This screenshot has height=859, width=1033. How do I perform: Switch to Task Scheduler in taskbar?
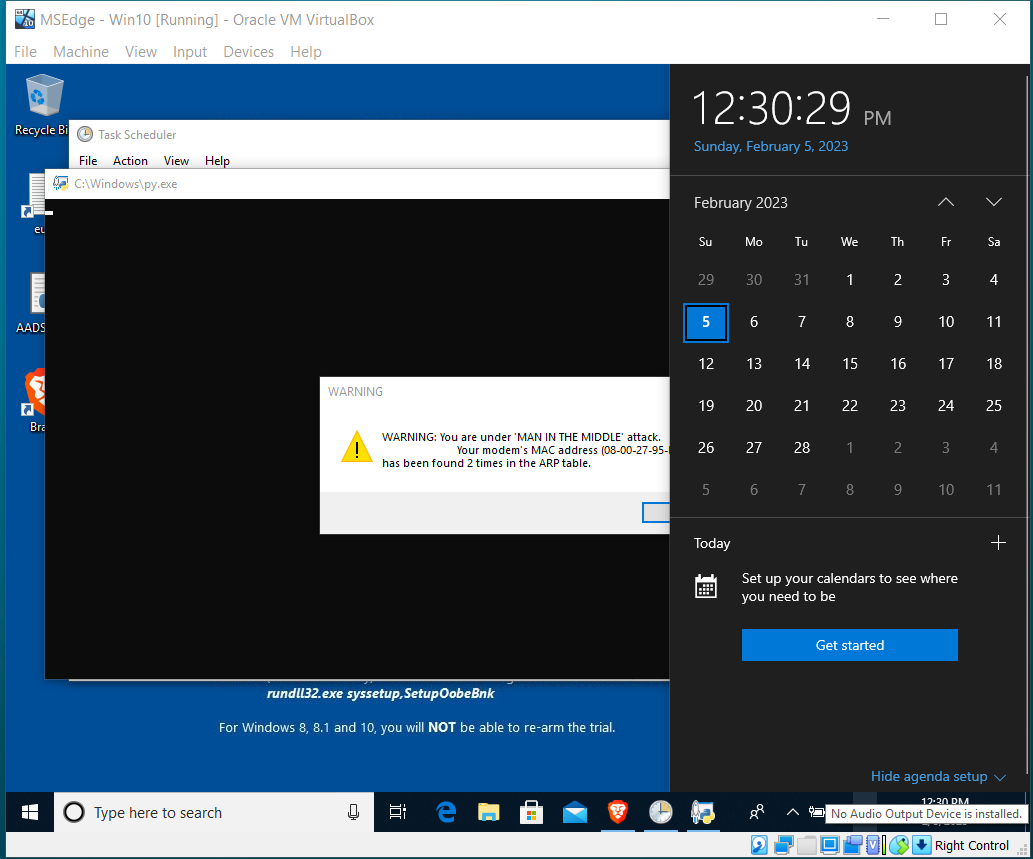661,812
